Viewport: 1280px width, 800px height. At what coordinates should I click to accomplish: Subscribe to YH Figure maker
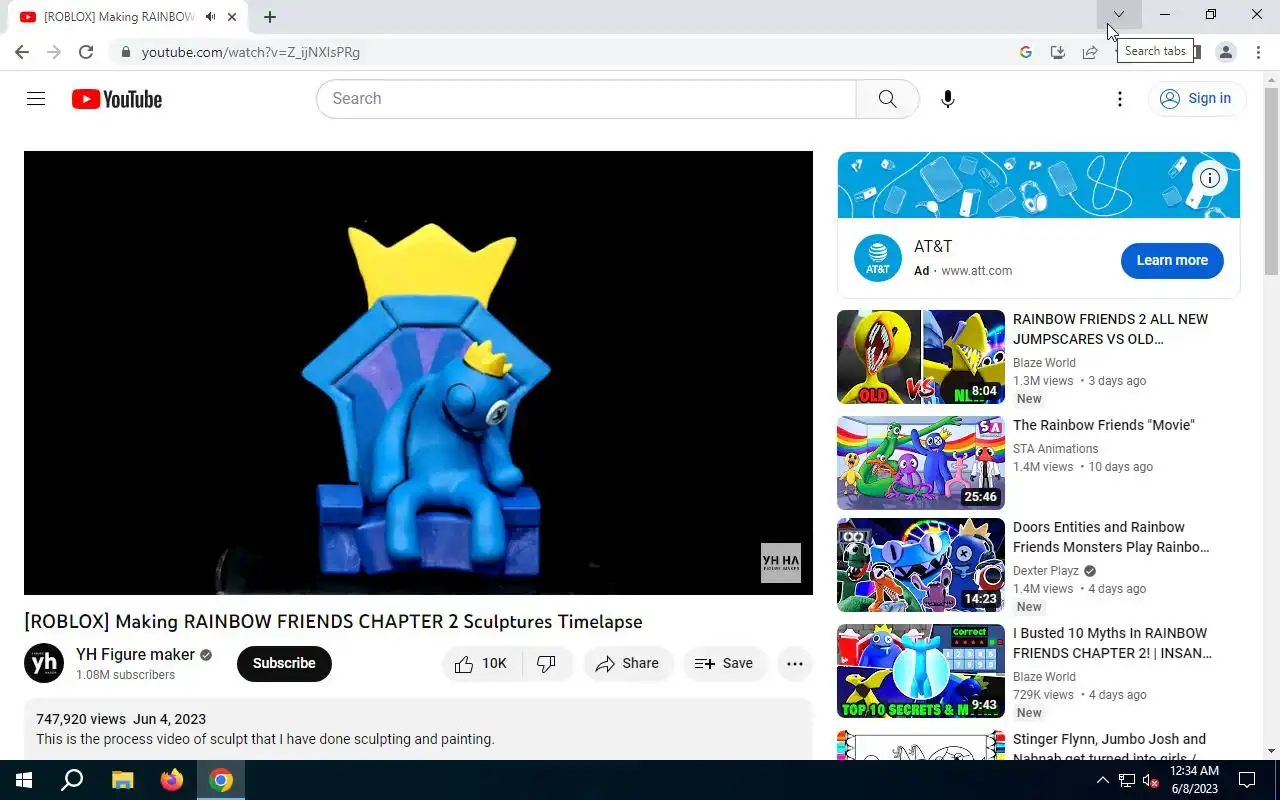point(284,663)
